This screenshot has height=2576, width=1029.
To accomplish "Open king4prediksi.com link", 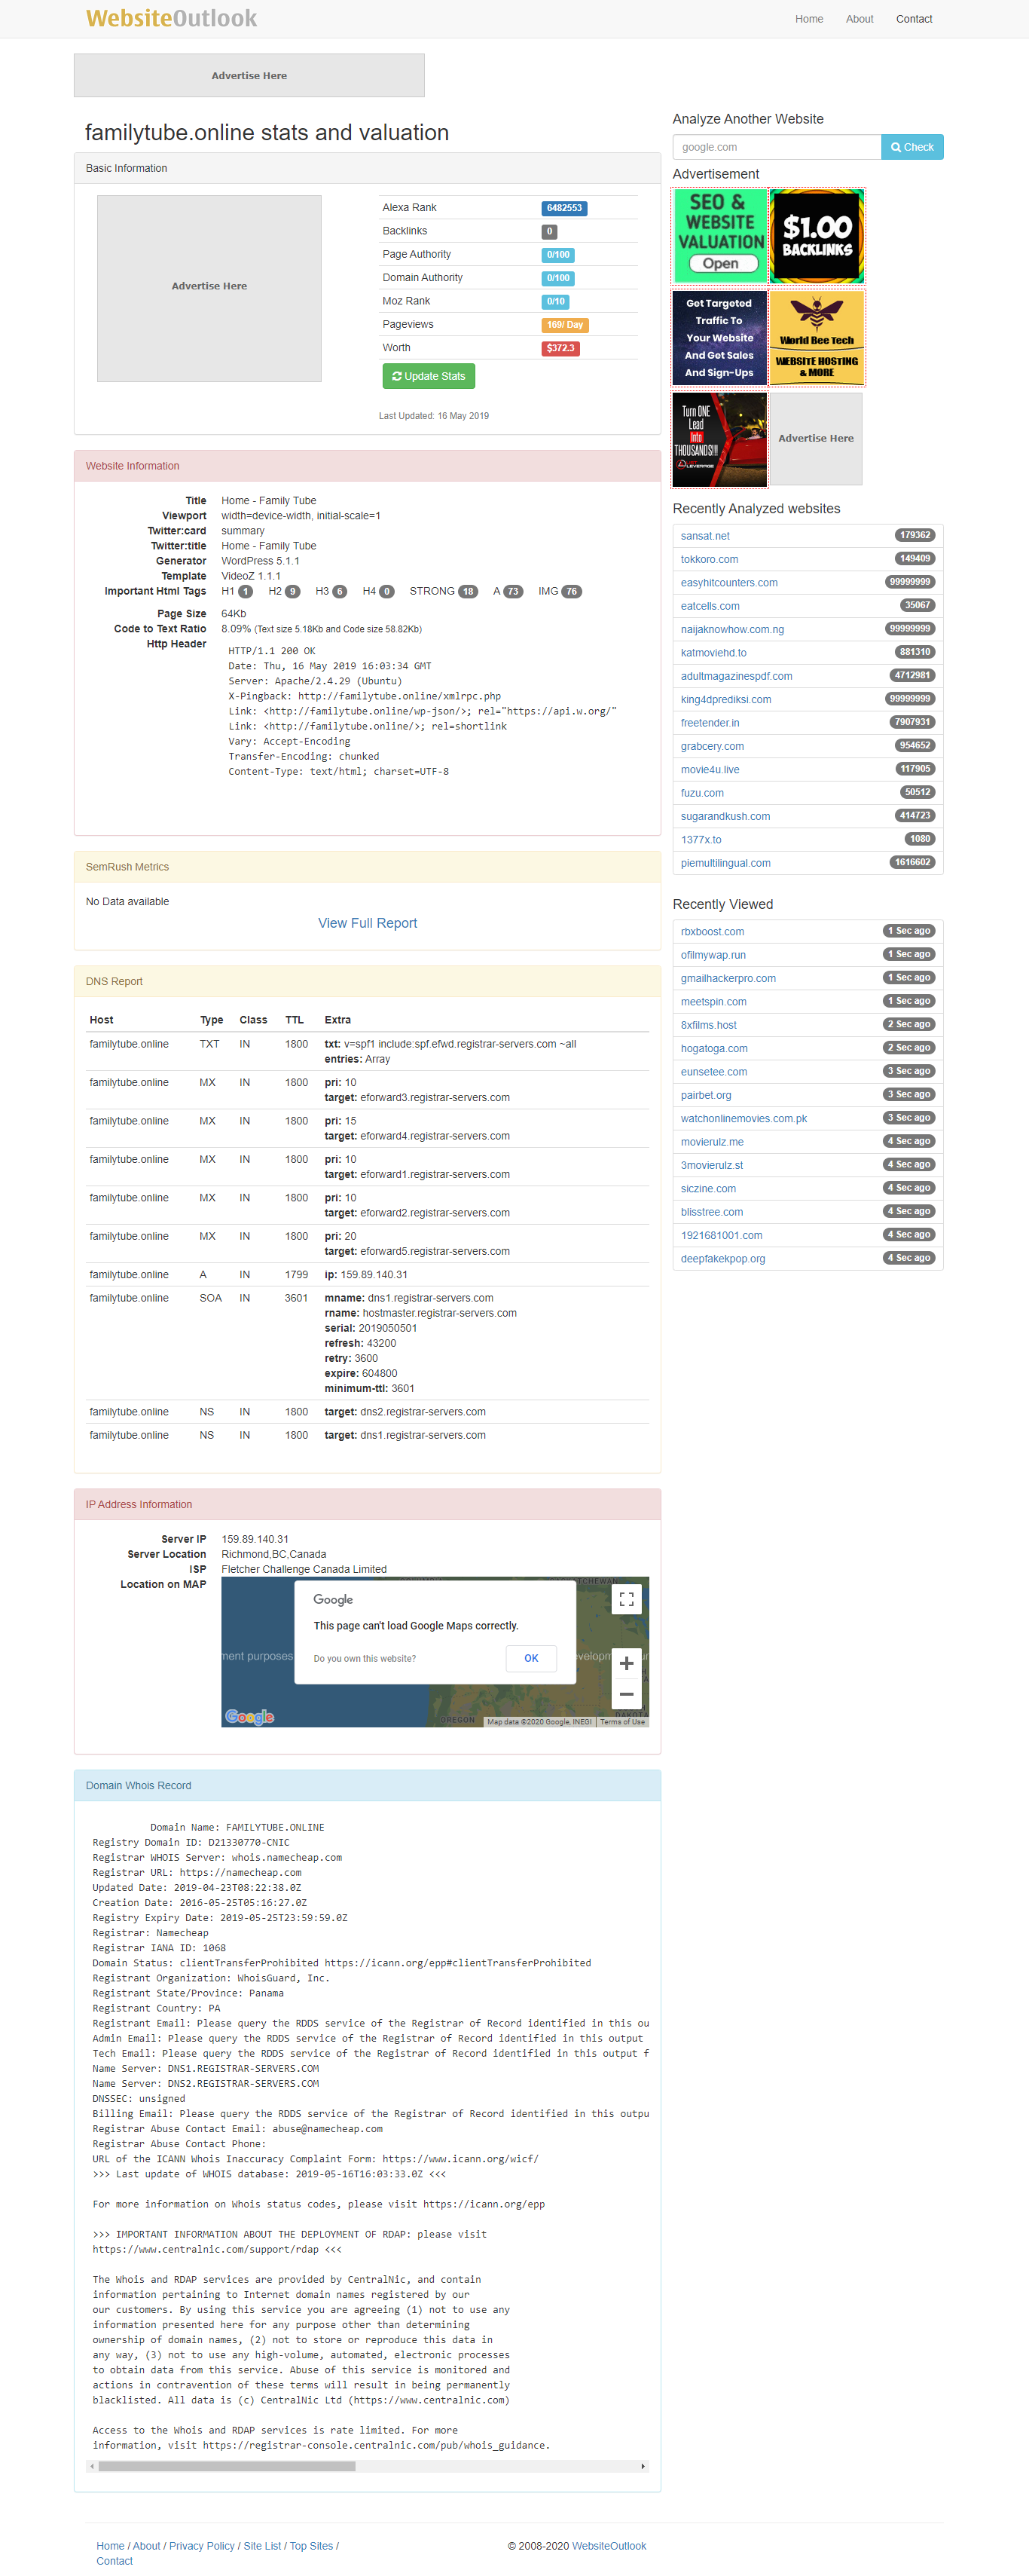I will (726, 699).
